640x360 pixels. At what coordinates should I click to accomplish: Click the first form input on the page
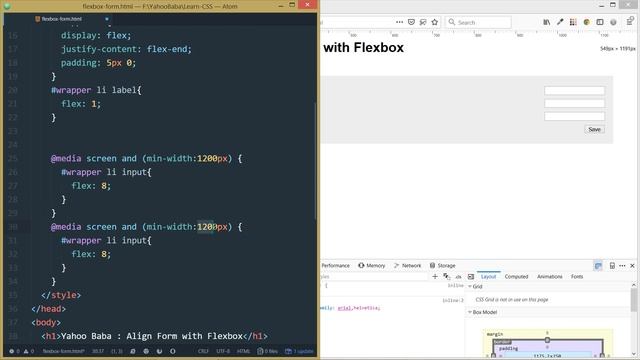tap(574, 91)
